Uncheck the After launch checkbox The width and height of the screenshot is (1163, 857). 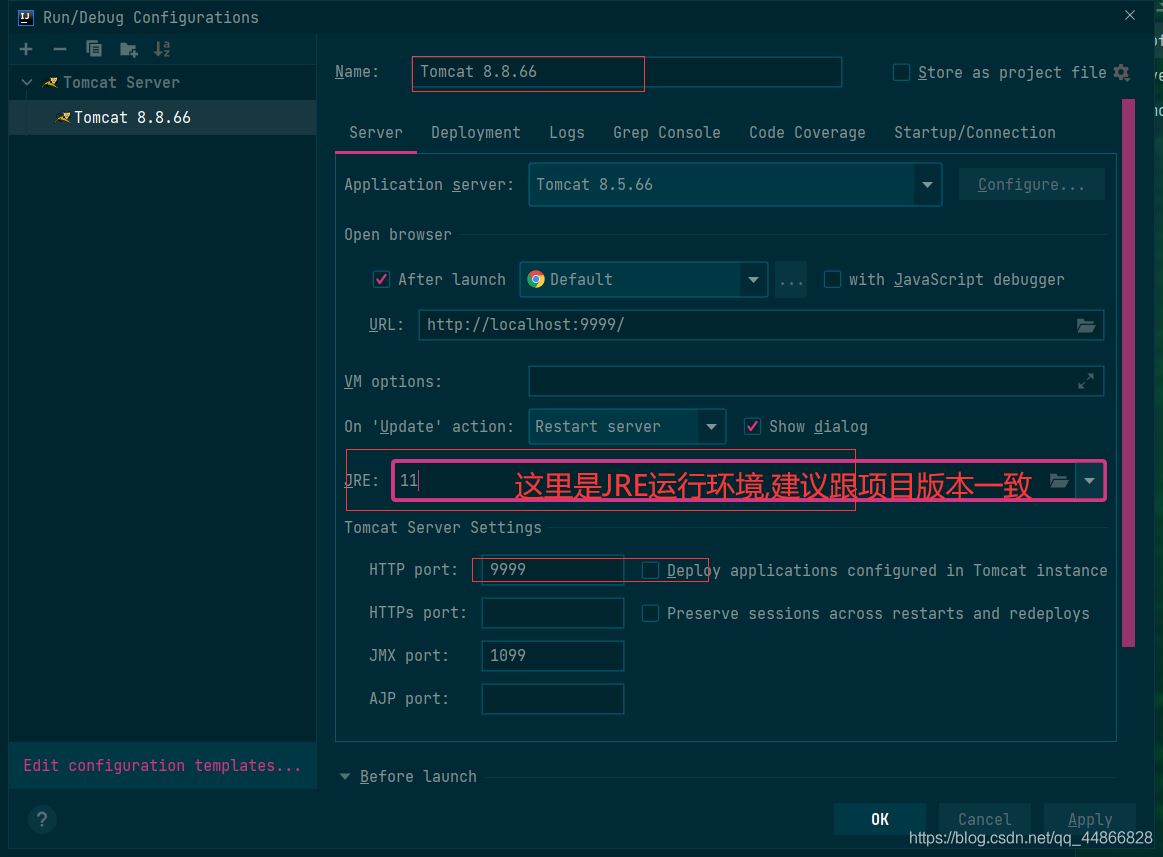(x=381, y=279)
